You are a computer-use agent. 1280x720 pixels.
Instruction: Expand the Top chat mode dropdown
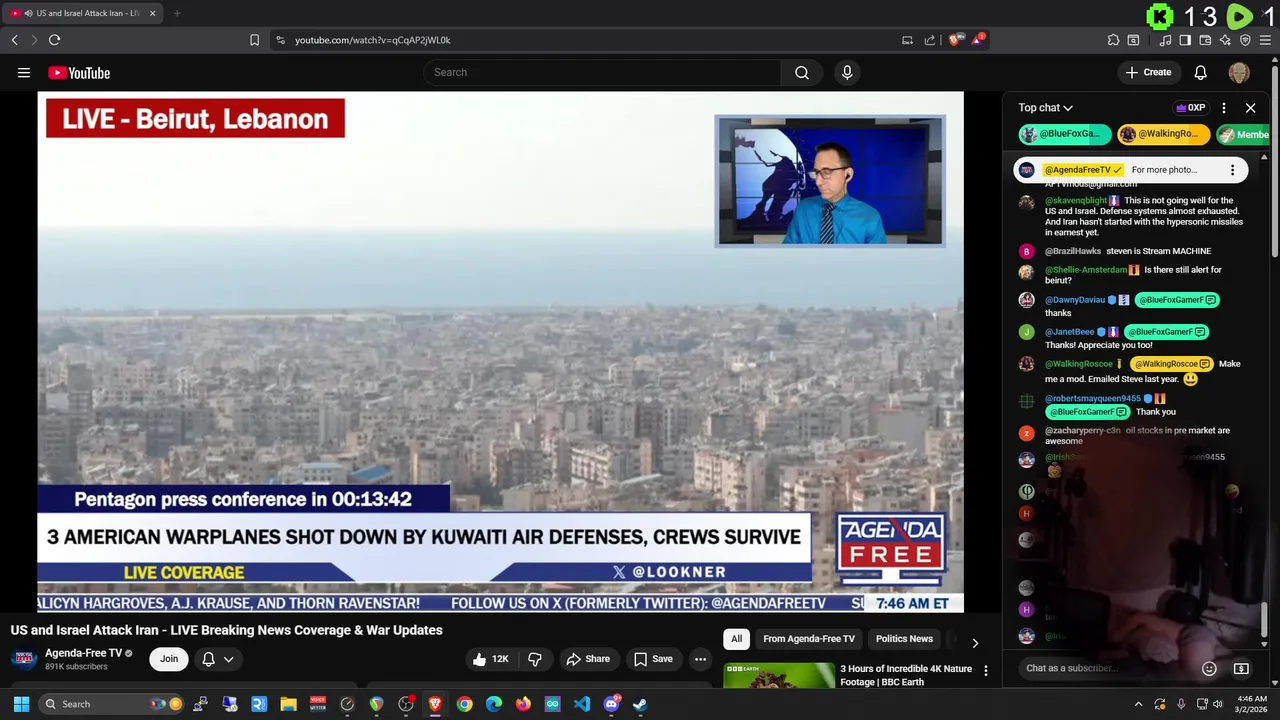[x=1045, y=108]
